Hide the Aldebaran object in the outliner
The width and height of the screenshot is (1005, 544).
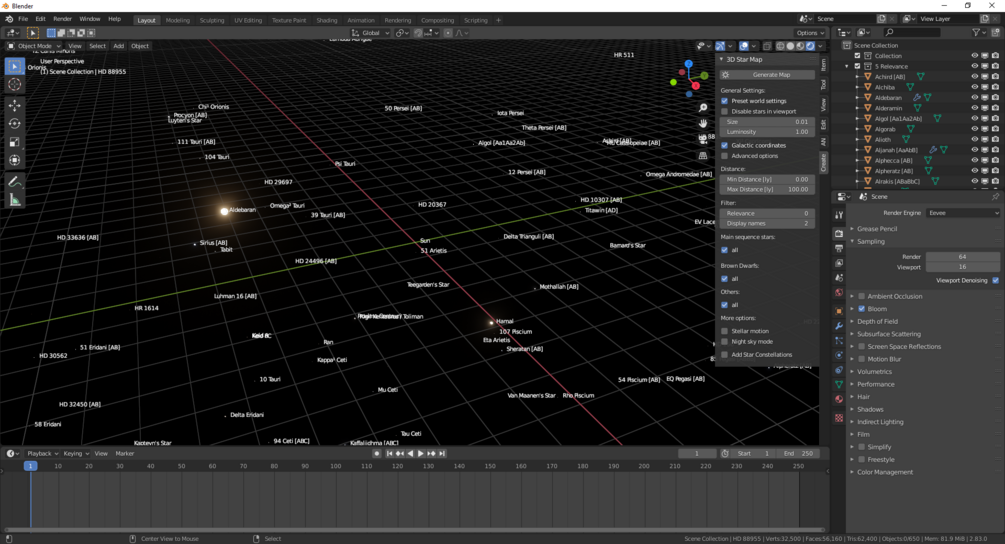(x=974, y=97)
